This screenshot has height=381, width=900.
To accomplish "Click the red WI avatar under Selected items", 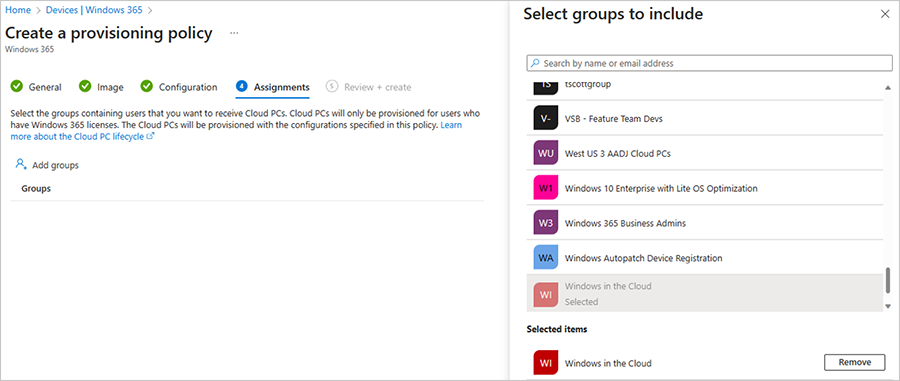I will coord(546,363).
